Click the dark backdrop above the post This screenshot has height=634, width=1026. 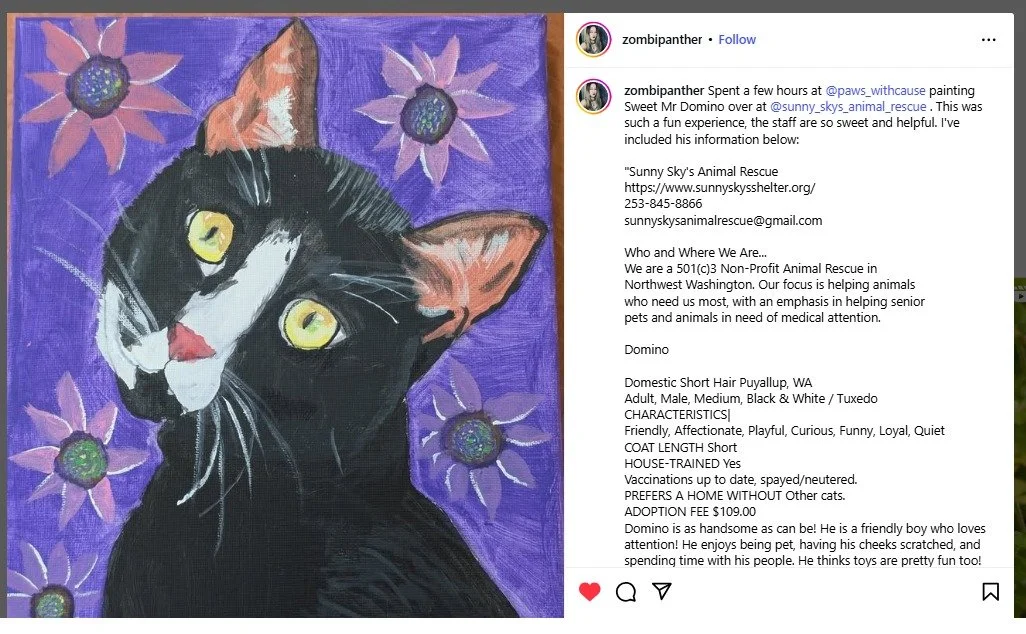[x=513, y=6]
